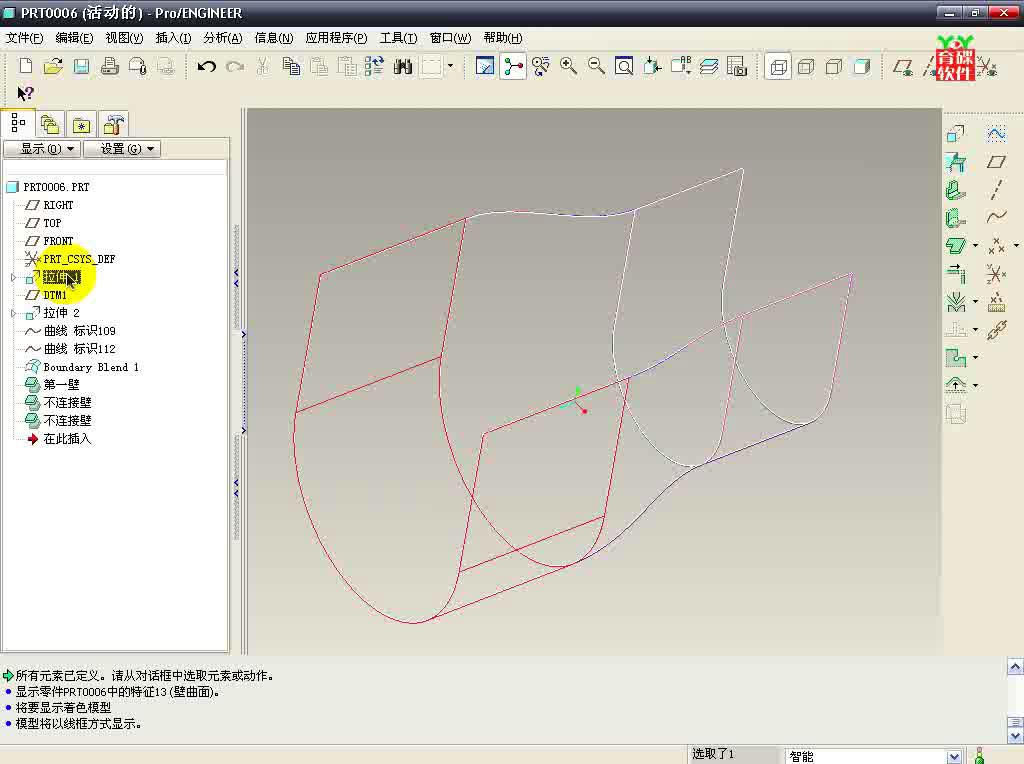The image size is (1024, 764).
Task: Click the message area scroll up arrow
Action: click(1016, 667)
